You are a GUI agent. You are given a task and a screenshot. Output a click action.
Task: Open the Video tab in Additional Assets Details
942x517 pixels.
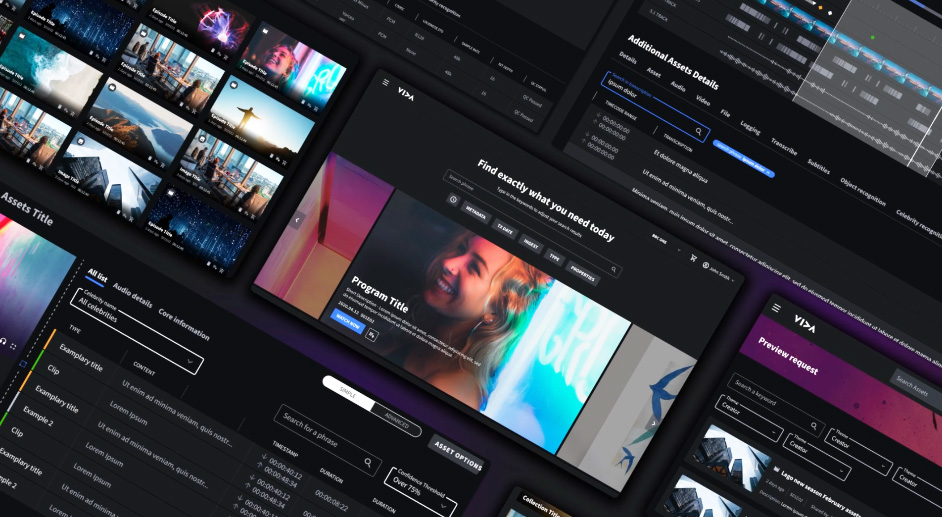click(703, 100)
